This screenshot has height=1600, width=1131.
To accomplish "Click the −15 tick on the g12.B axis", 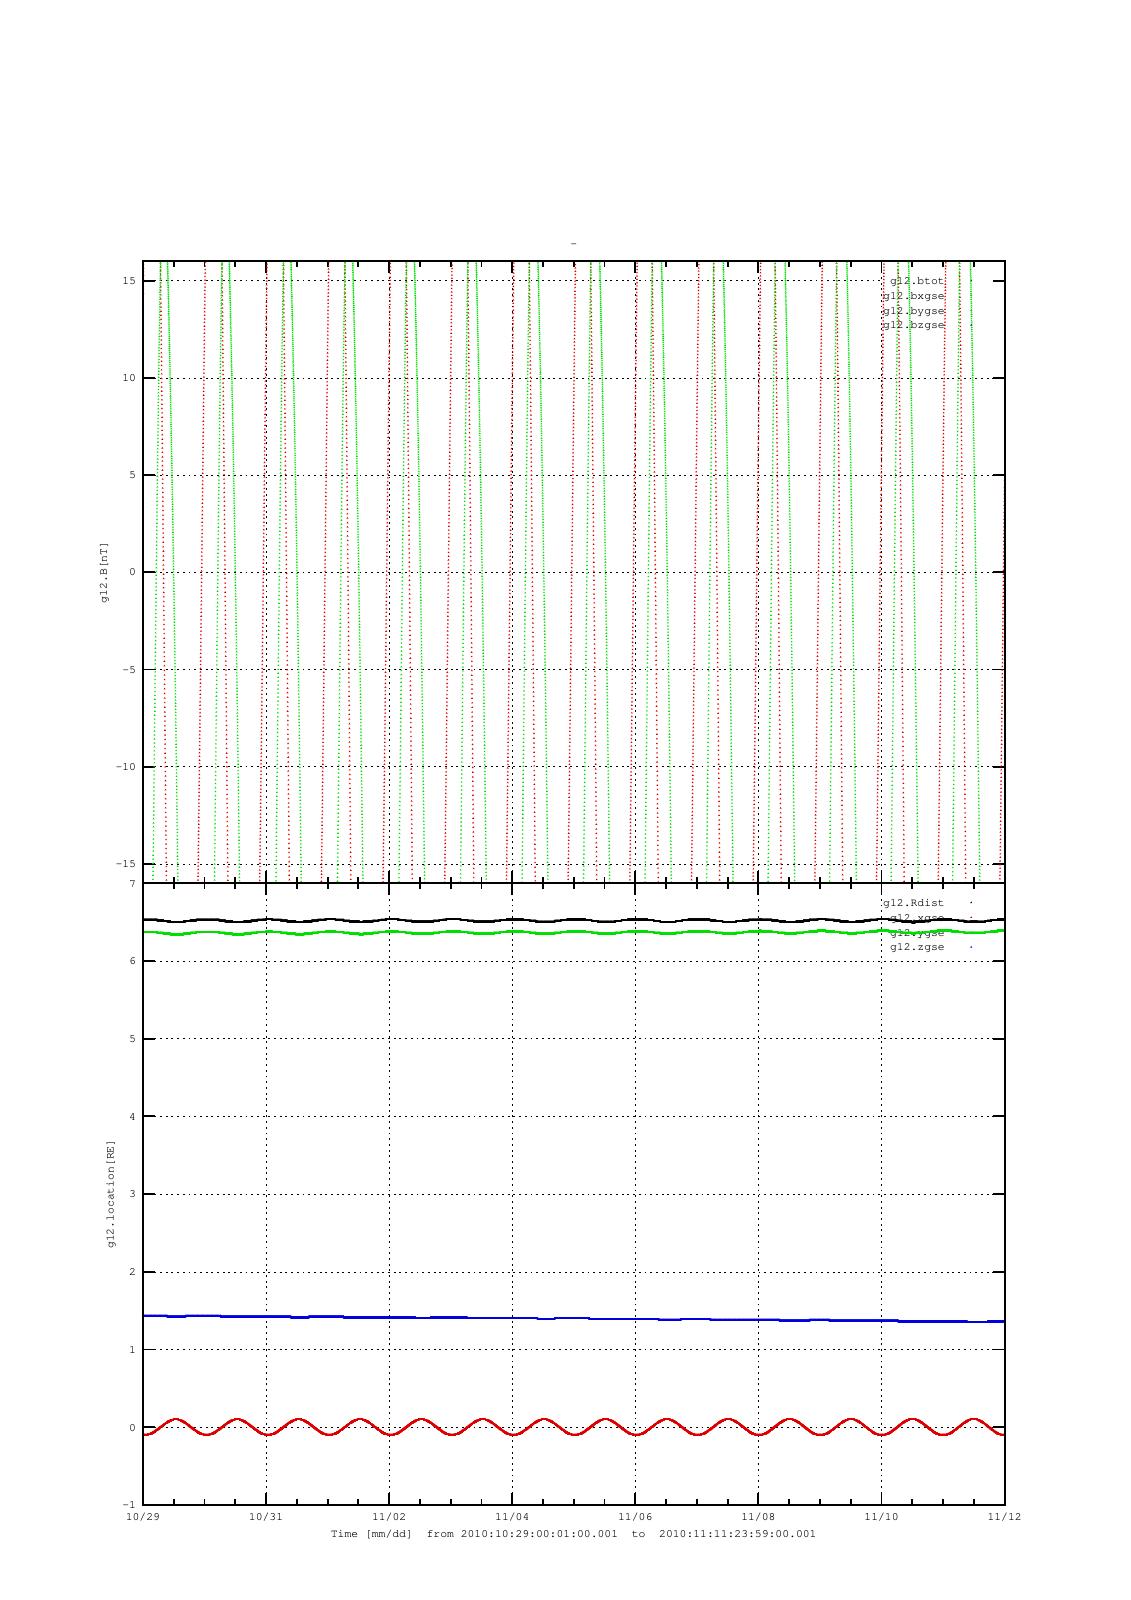I will 126,864.
